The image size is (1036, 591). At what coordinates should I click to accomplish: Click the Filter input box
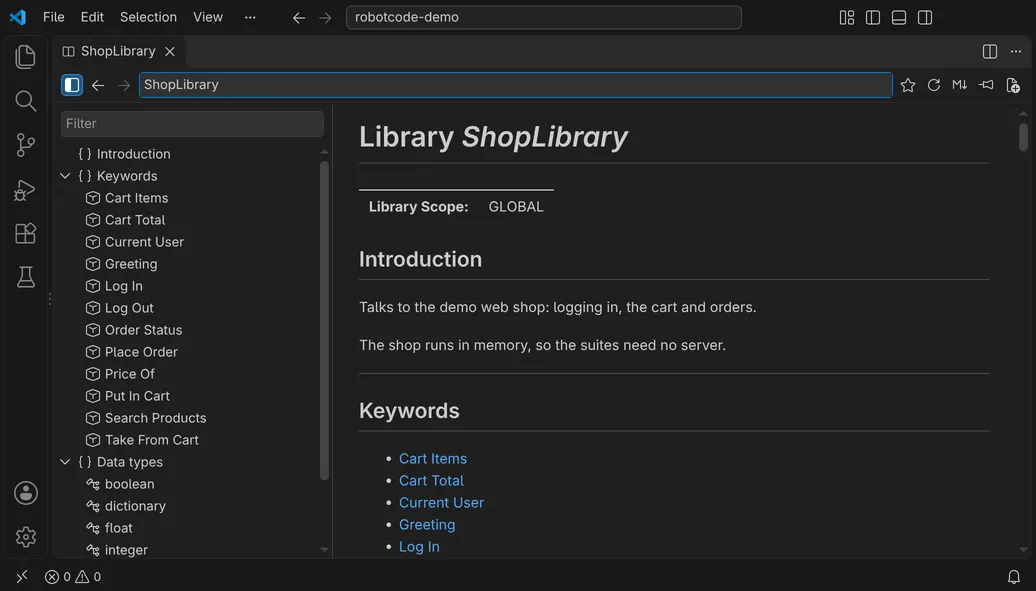[x=192, y=124]
